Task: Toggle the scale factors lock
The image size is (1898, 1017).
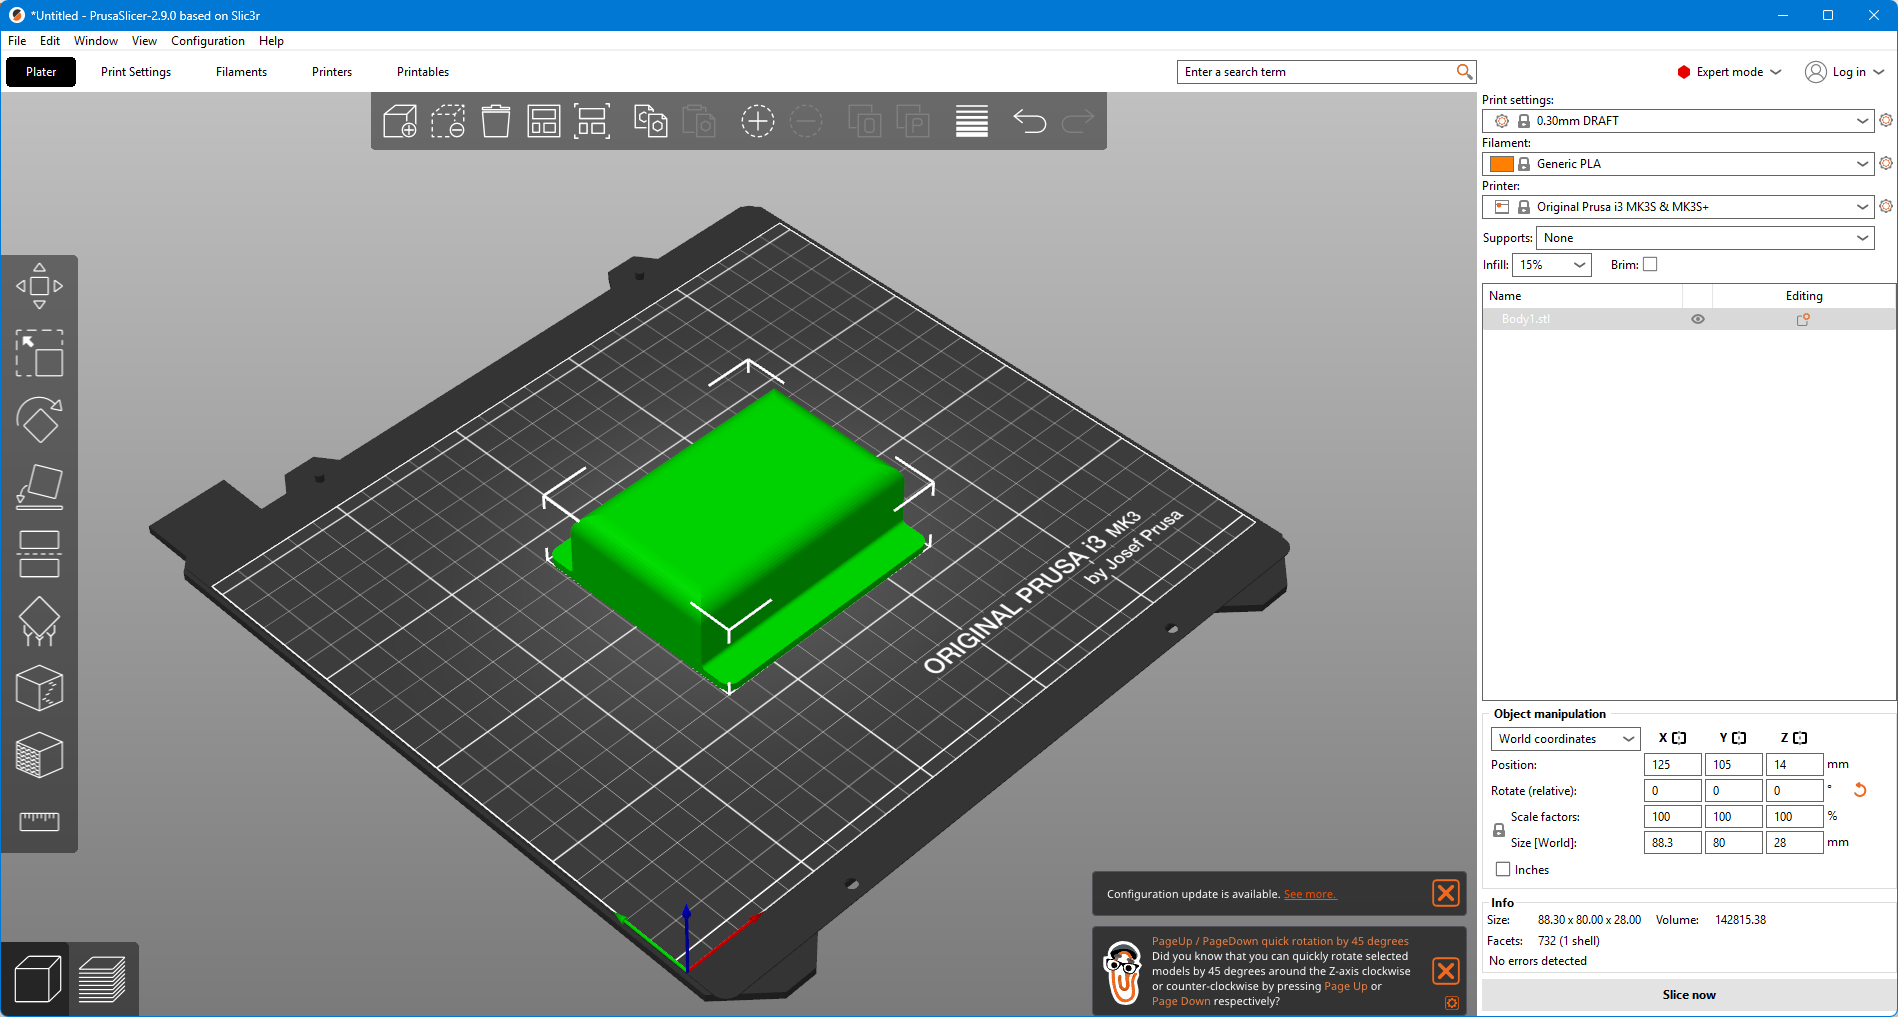Action: [x=1499, y=830]
